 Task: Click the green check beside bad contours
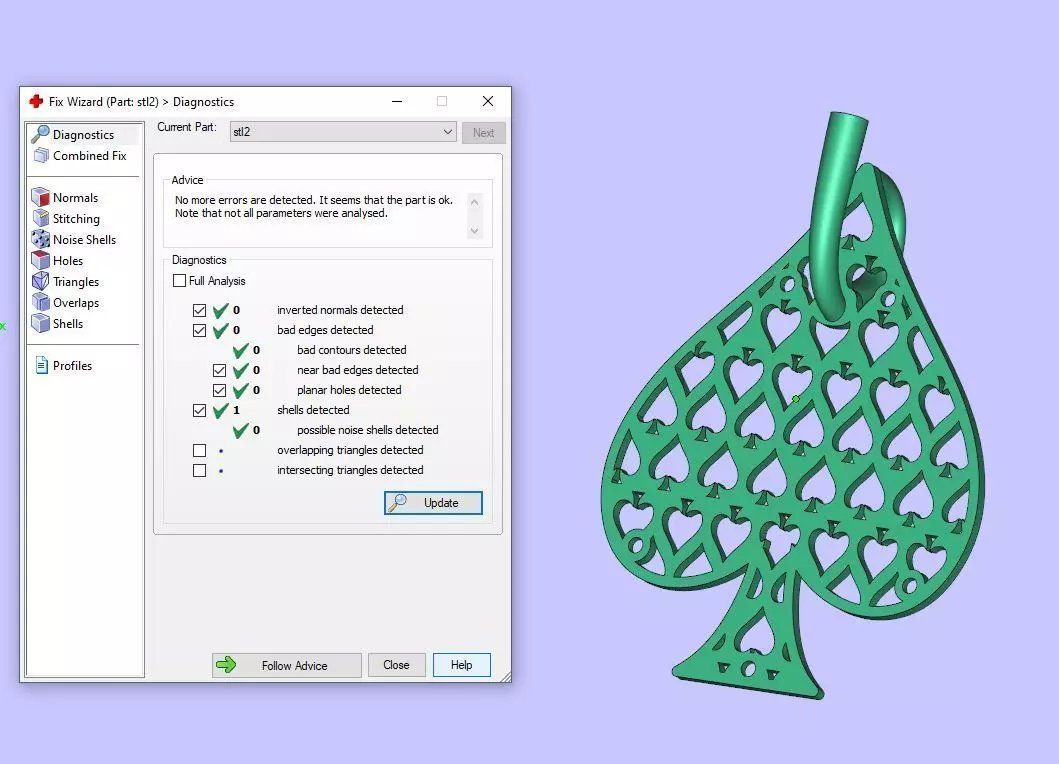(240, 350)
